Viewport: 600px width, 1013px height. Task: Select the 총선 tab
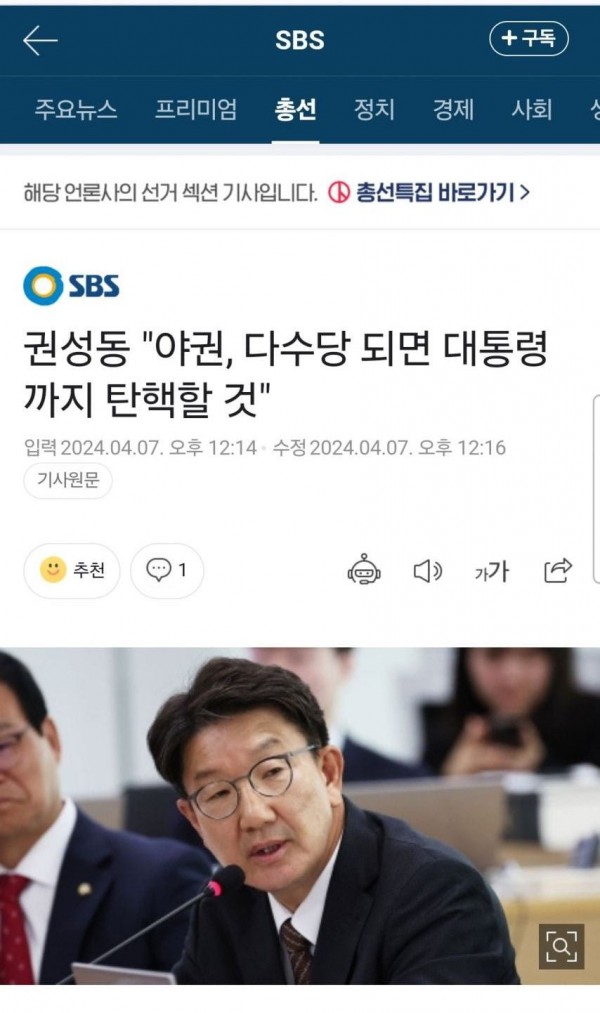[295, 109]
